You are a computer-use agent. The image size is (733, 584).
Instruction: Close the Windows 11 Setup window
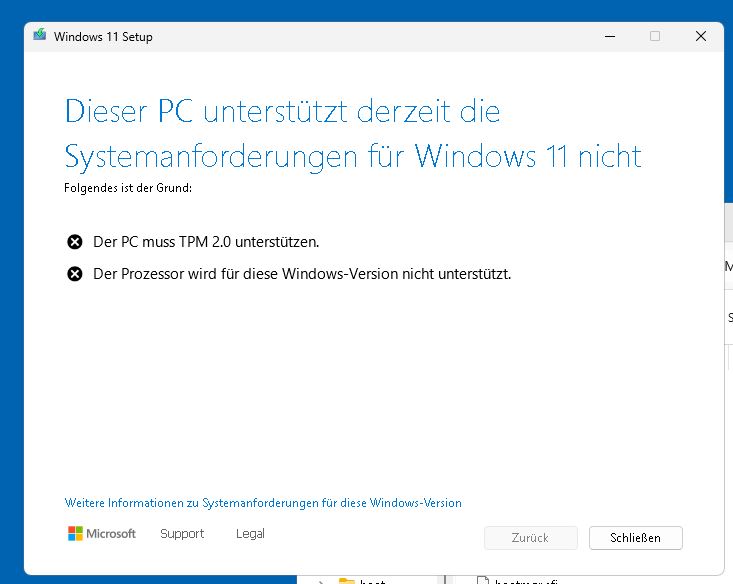[x=701, y=36]
